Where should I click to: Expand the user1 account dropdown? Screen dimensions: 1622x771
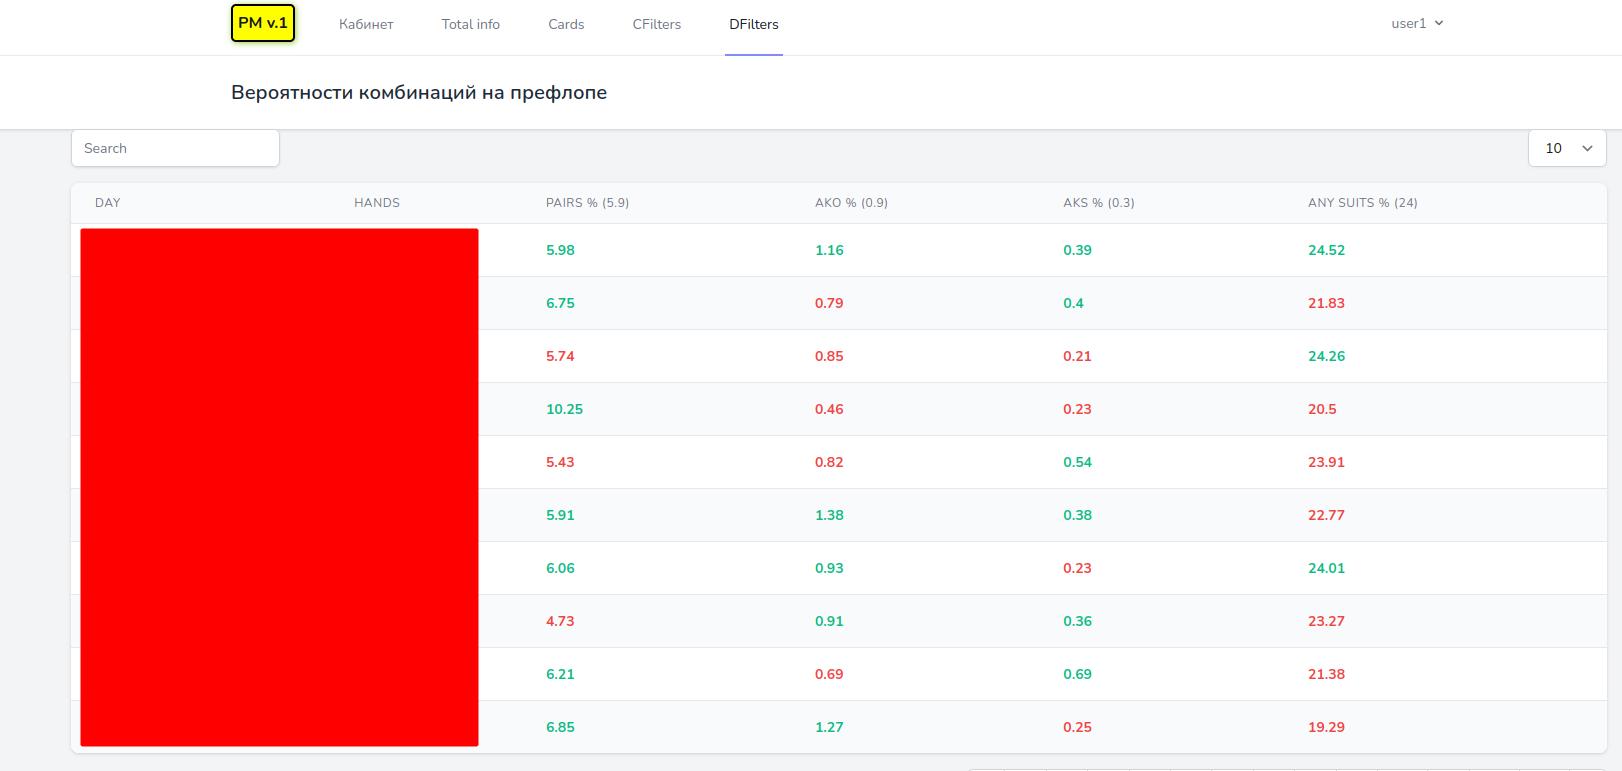pos(1417,23)
